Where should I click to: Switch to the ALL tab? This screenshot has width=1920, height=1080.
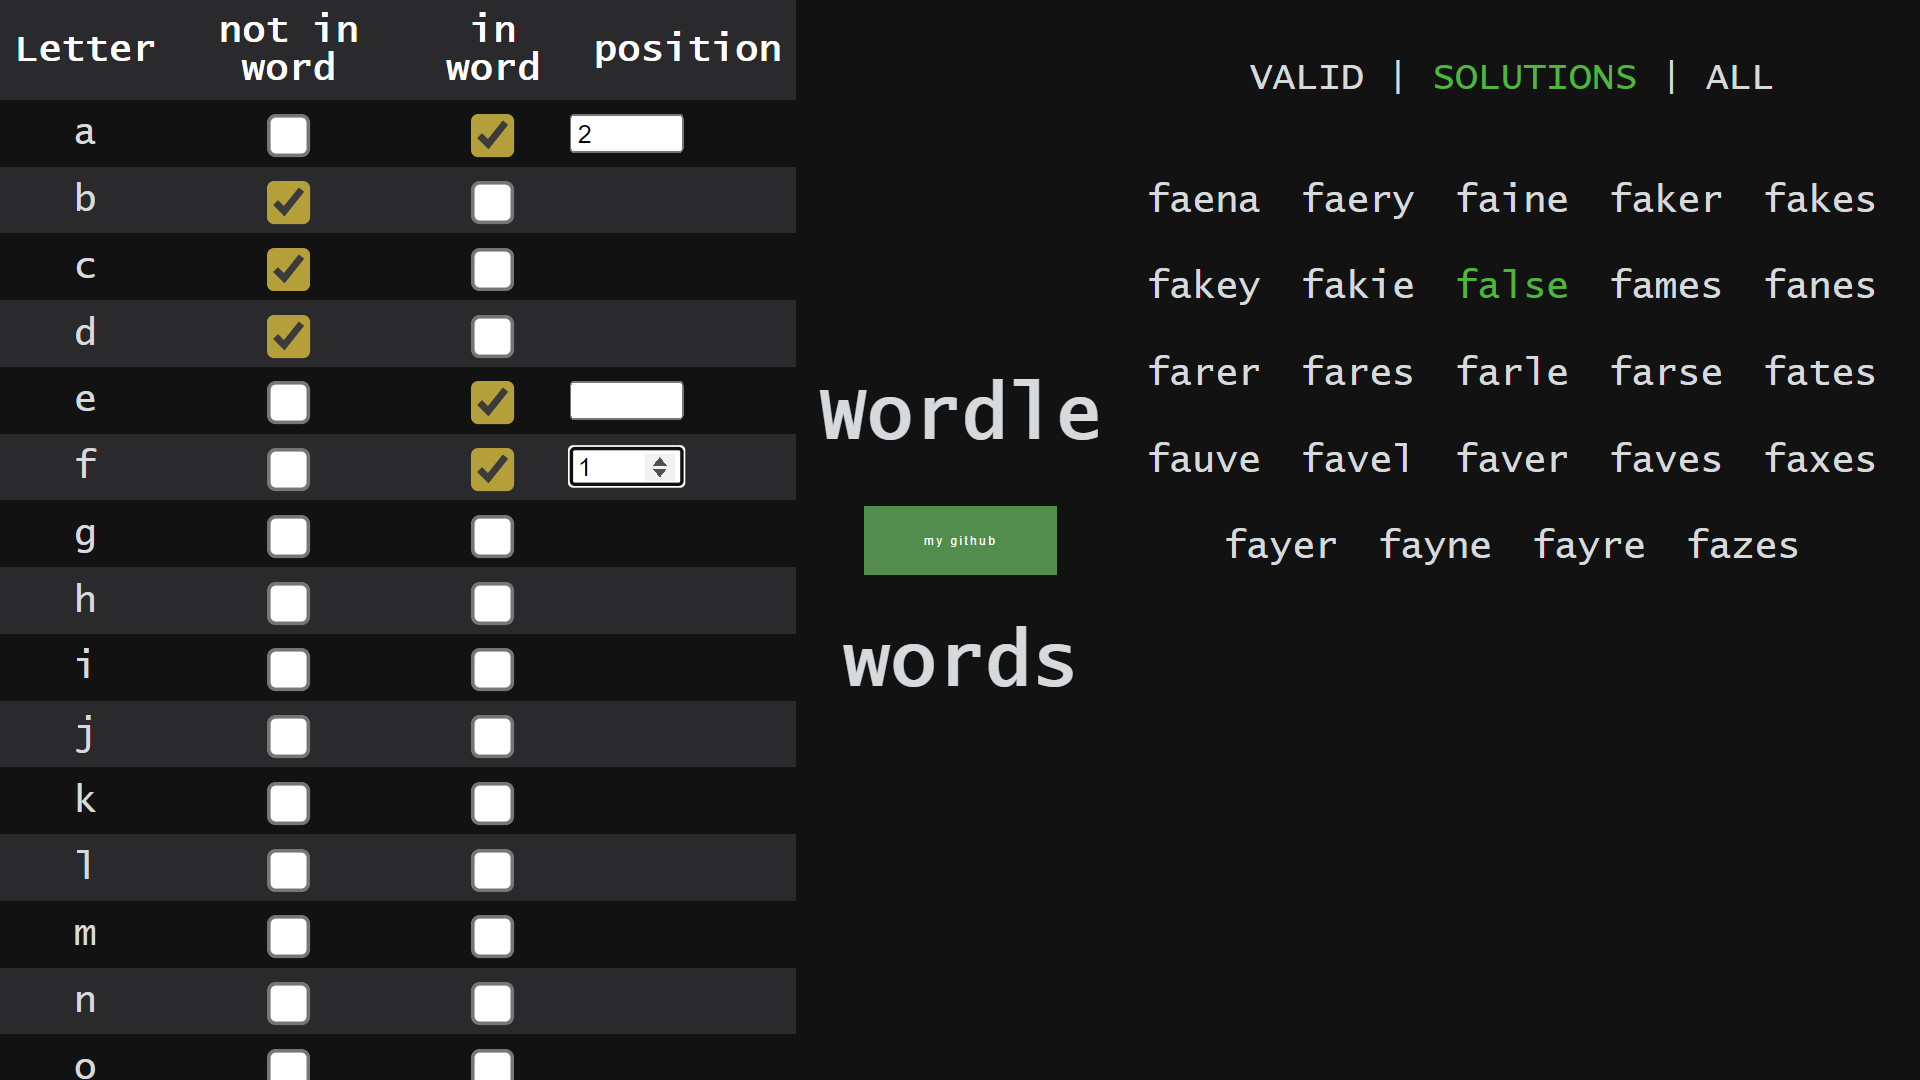(x=1739, y=77)
